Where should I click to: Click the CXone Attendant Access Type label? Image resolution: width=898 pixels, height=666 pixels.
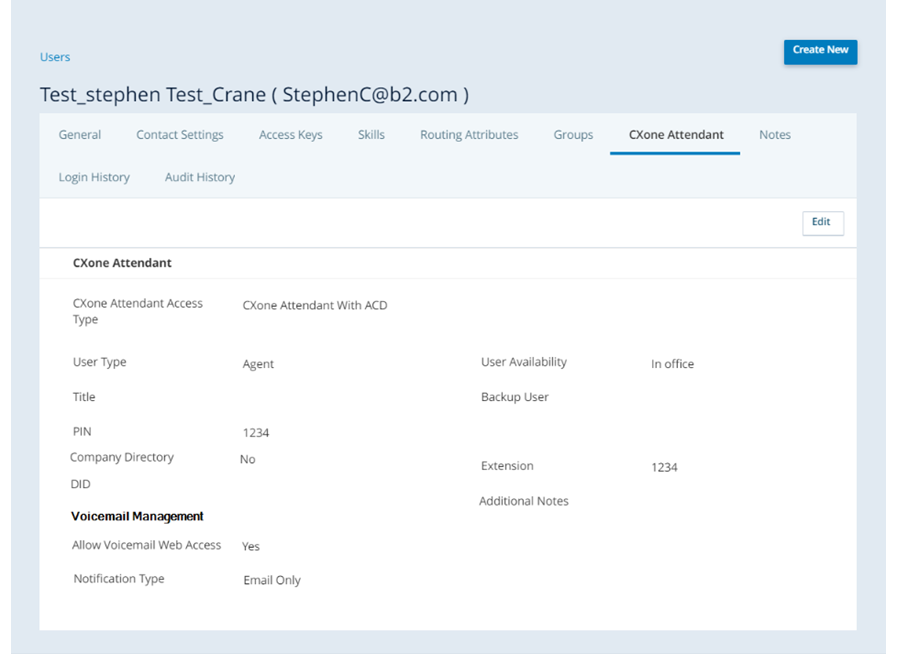[137, 312]
